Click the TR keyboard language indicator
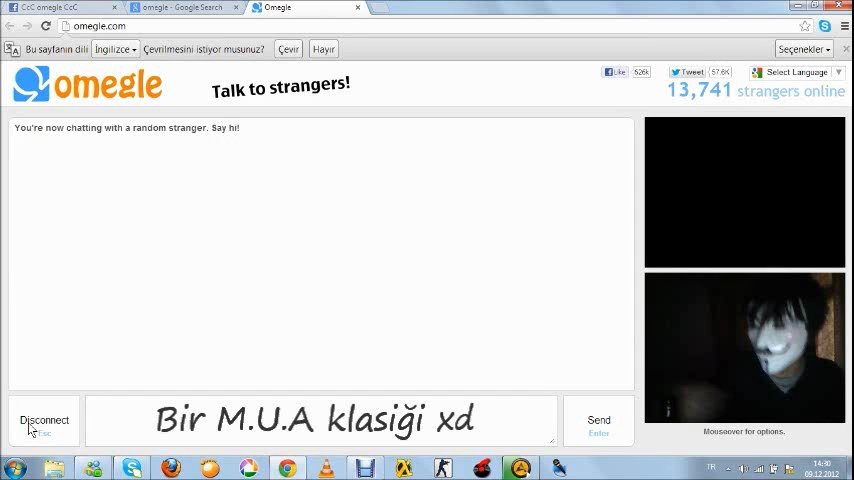 711,467
